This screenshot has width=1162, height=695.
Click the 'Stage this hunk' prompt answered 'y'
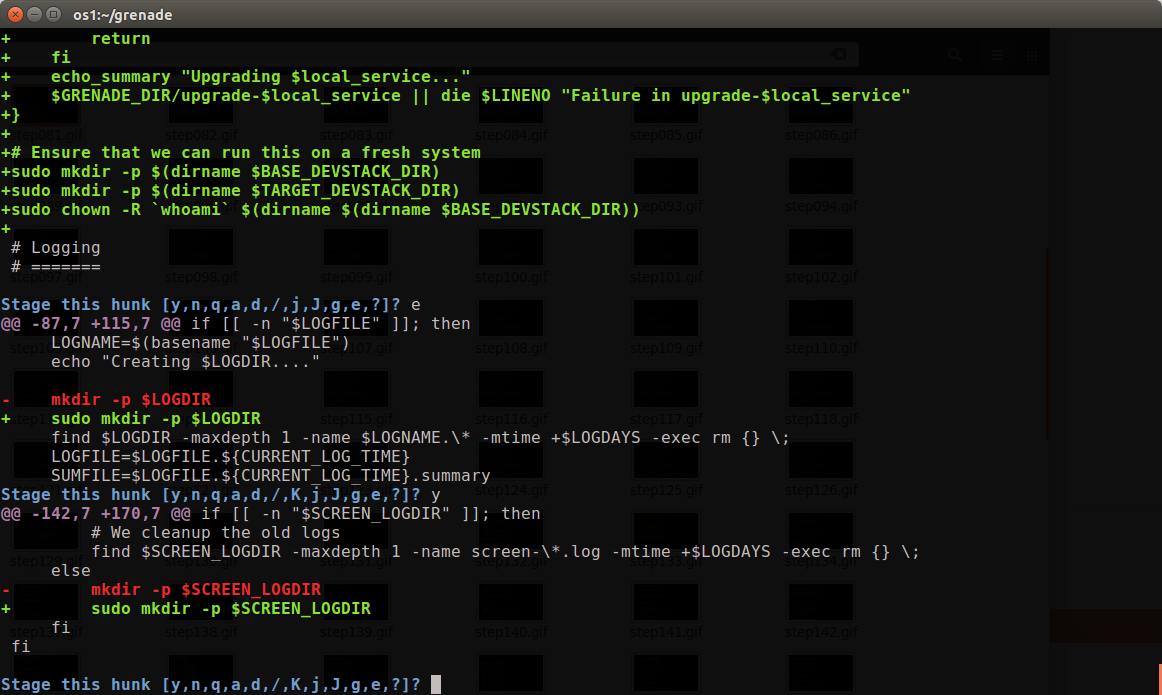point(221,495)
